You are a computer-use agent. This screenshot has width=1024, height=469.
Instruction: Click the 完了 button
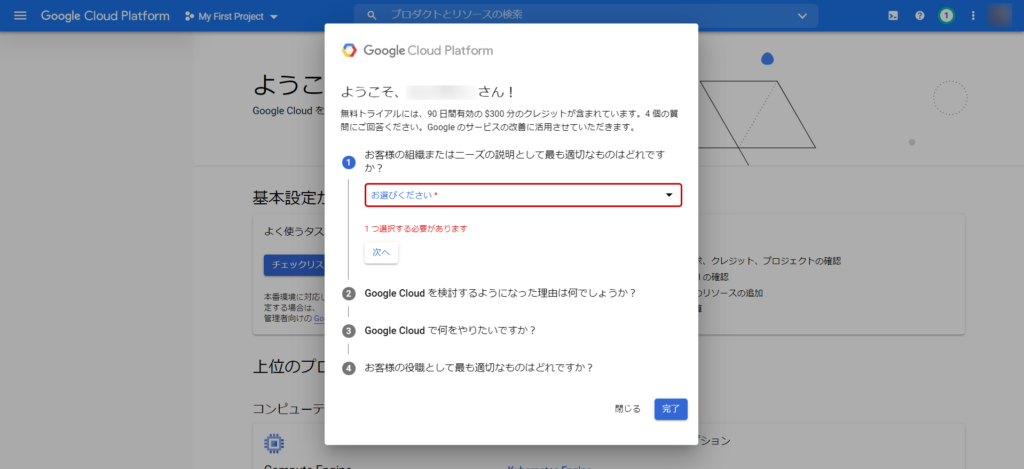click(671, 409)
